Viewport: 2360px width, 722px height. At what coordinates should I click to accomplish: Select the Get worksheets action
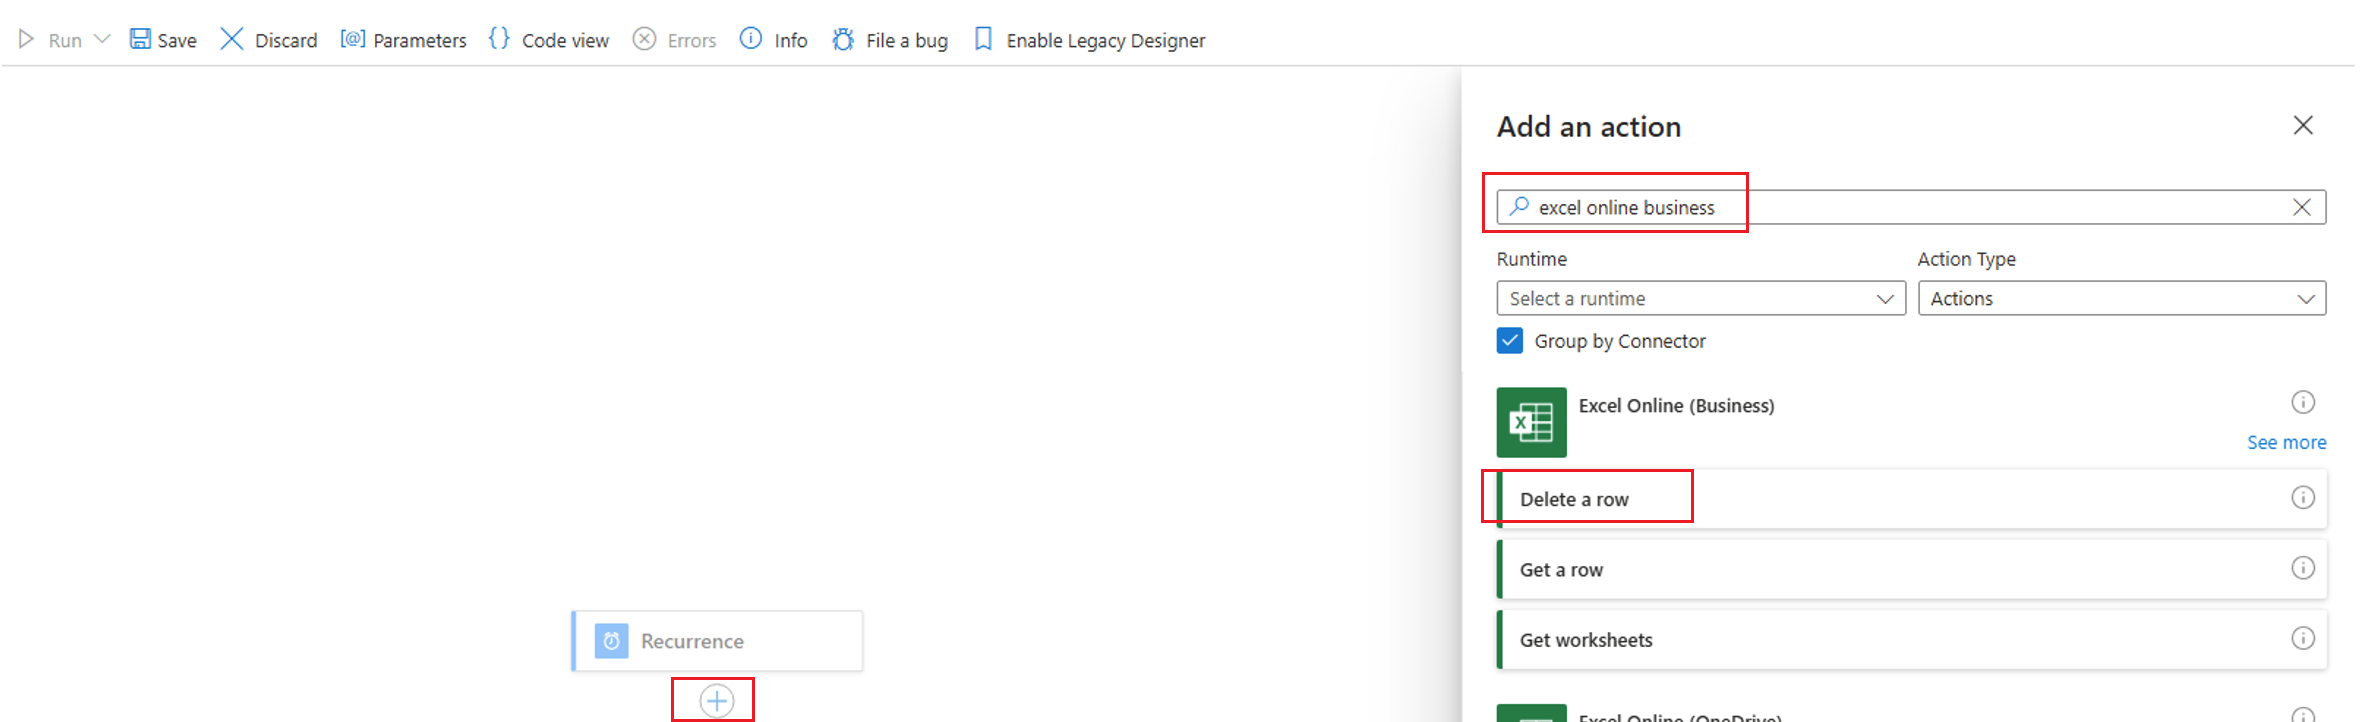(x=1911, y=639)
